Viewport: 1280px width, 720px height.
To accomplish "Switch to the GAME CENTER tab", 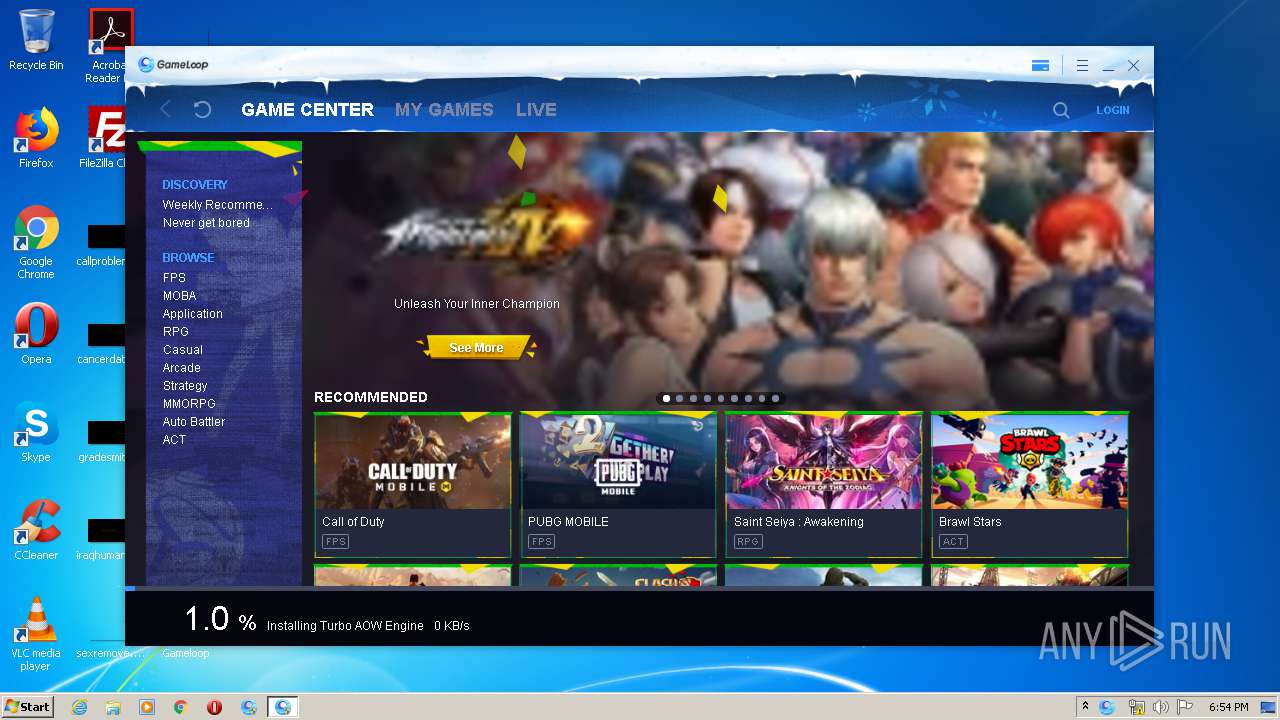I will click(x=307, y=110).
